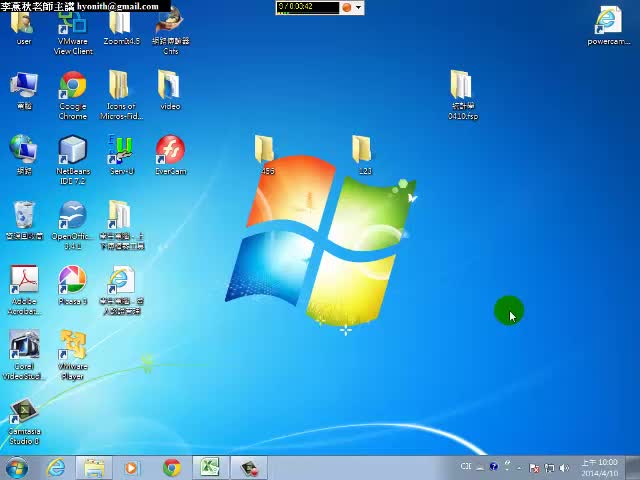Open the Serv-U shortcut
640x480 pixels.
point(121,155)
